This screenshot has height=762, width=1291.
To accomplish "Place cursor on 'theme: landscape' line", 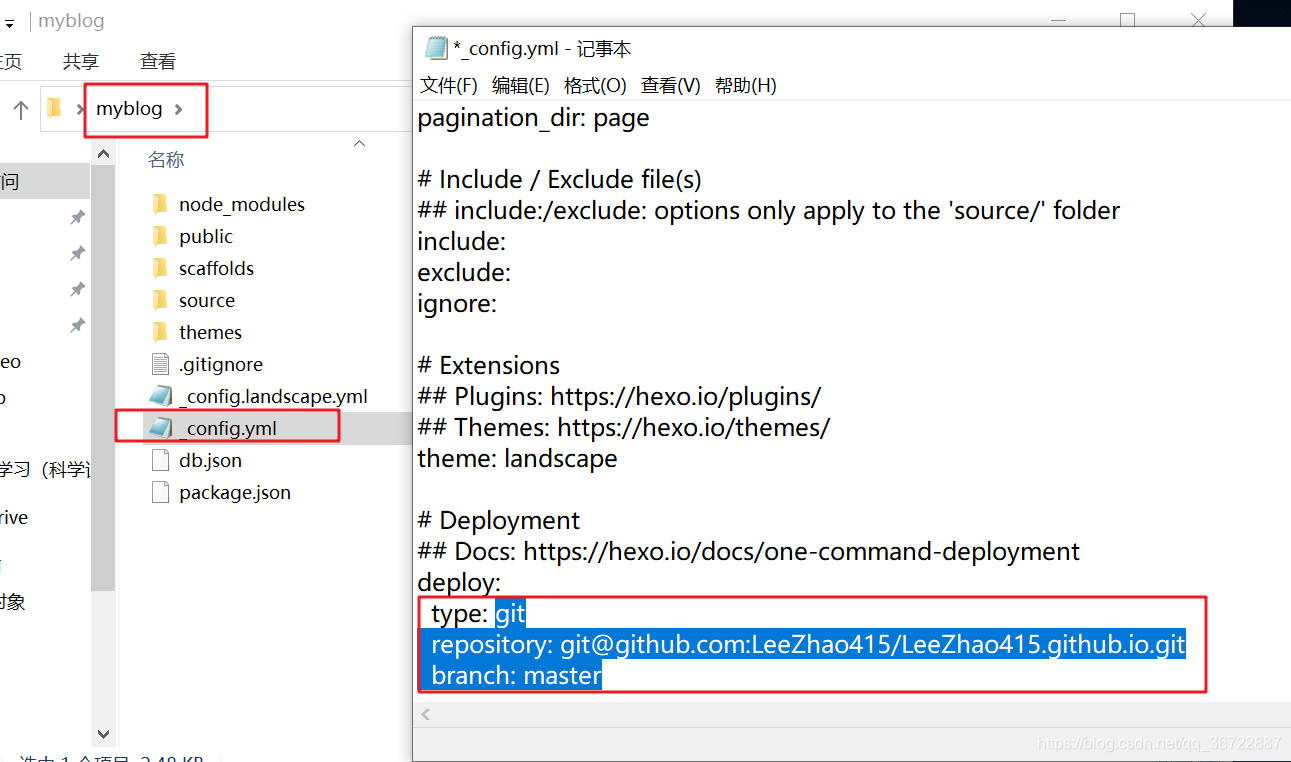I will pos(517,458).
